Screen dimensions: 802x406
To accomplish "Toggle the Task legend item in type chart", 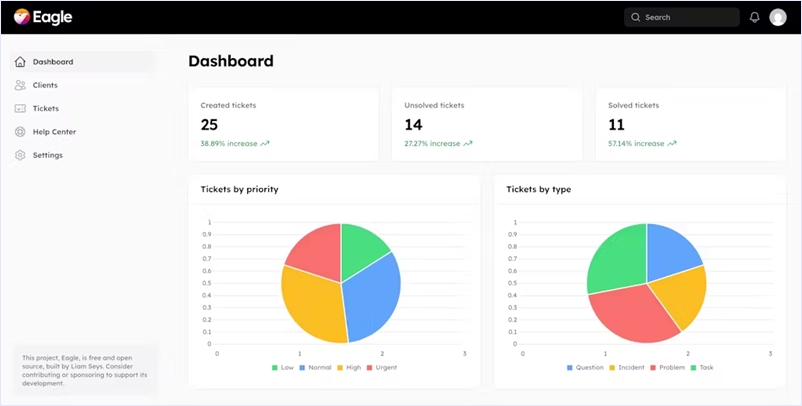I will pyautogui.click(x=700, y=368).
